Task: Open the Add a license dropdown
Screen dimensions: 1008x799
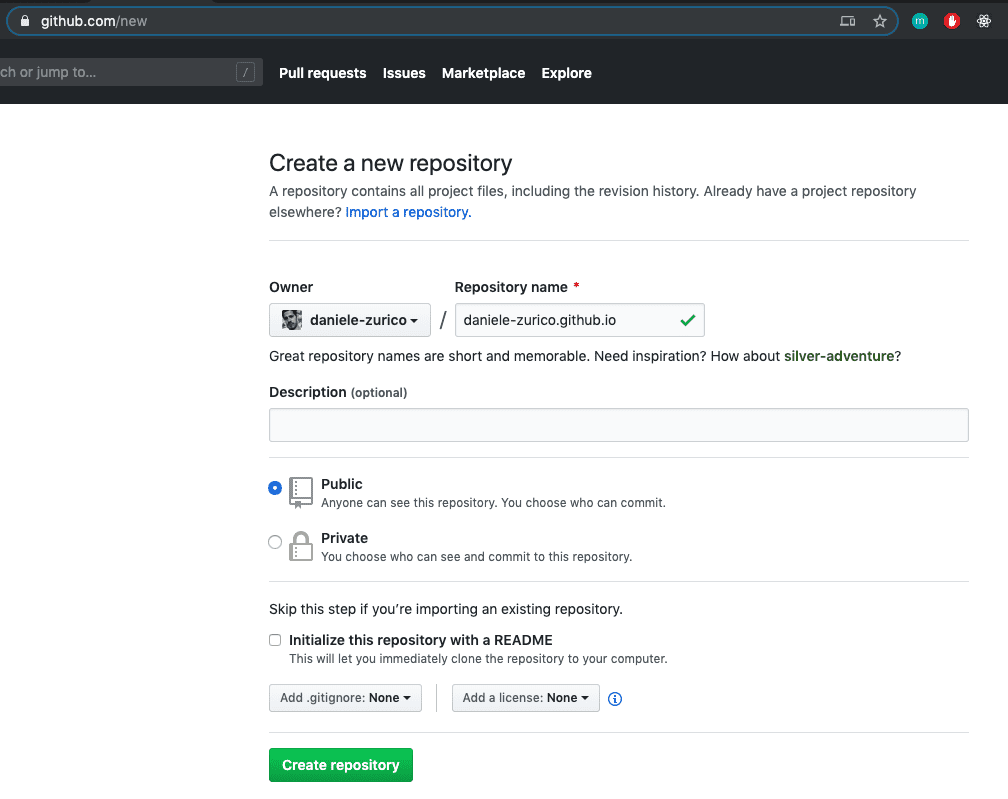Action: click(525, 697)
